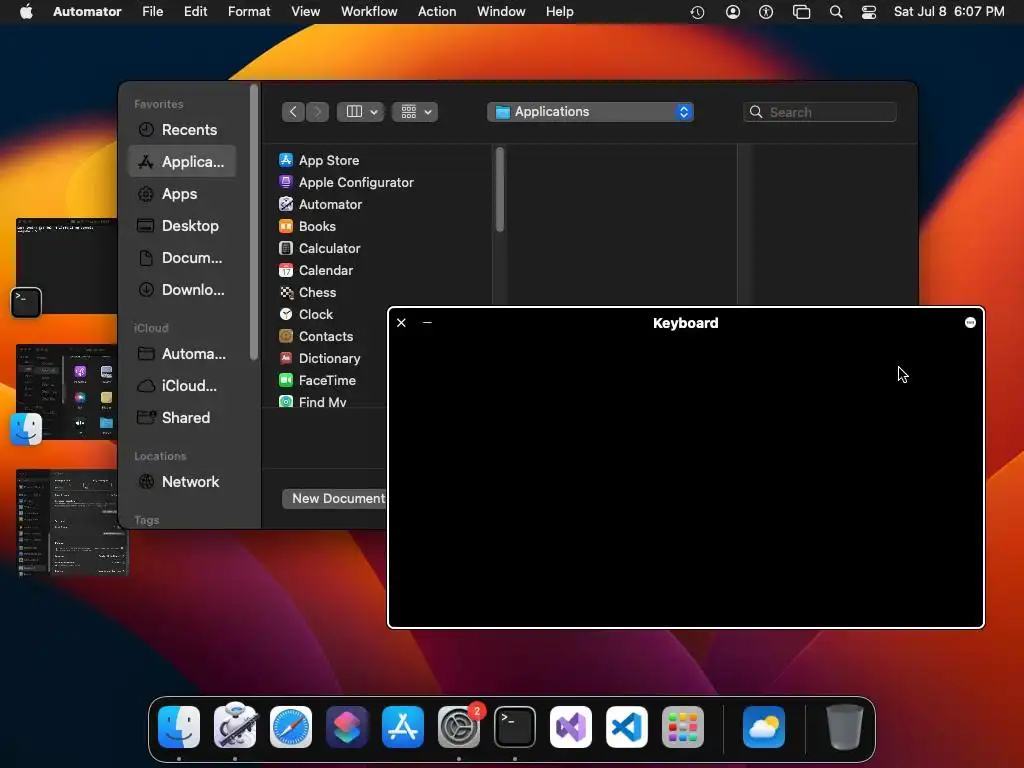Launch Safari from the Dock
Image resolution: width=1024 pixels, height=768 pixels.
291,727
